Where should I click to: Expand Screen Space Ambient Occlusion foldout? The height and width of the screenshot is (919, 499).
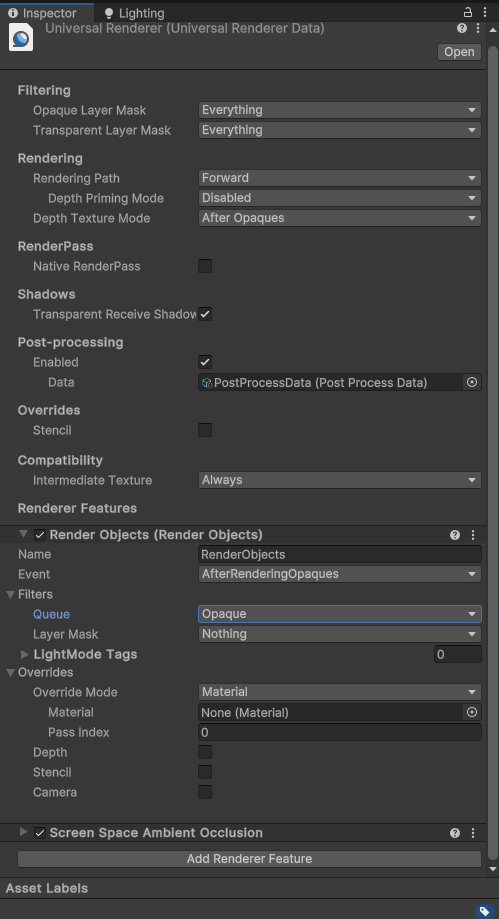(x=23, y=832)
